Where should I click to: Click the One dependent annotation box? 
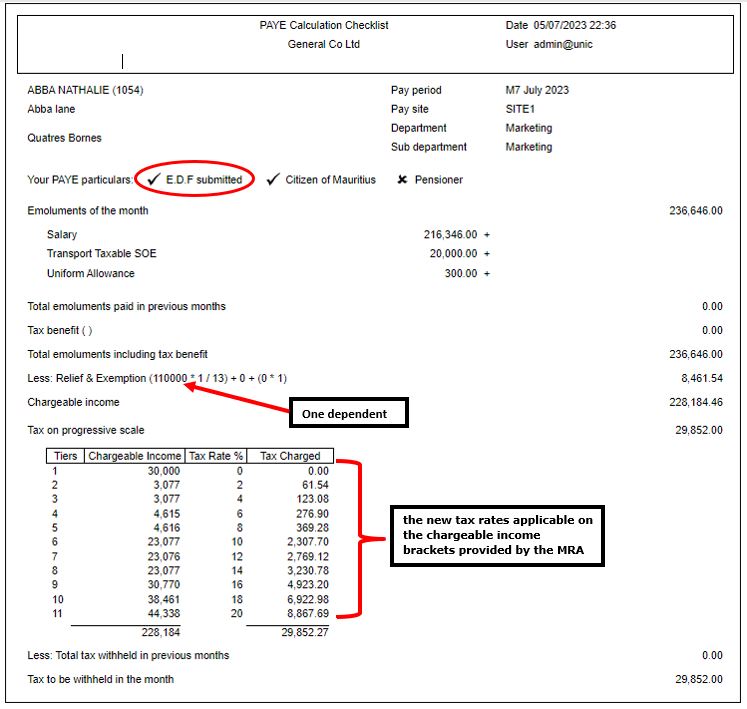click(348, 413)
